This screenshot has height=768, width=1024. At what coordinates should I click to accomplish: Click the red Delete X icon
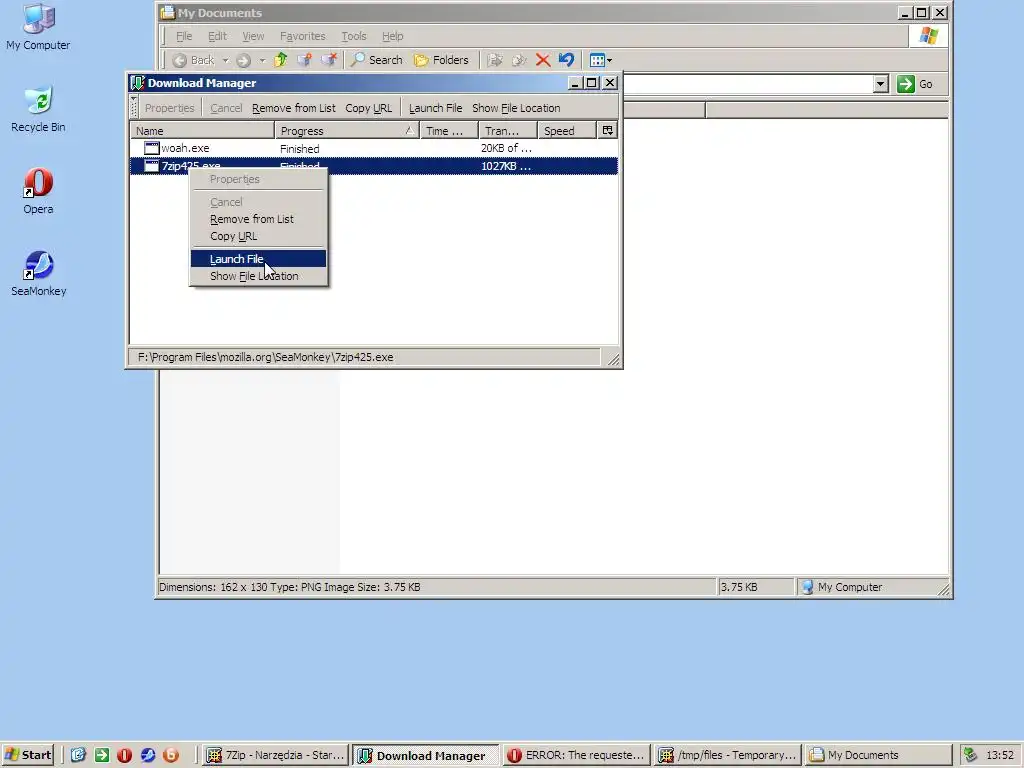[x=543, y=60]
